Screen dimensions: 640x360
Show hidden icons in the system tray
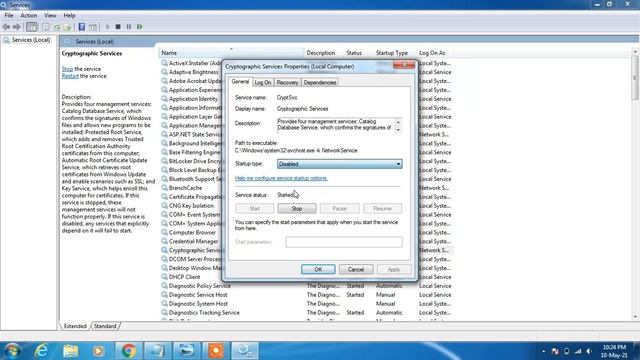click(543, 351)
